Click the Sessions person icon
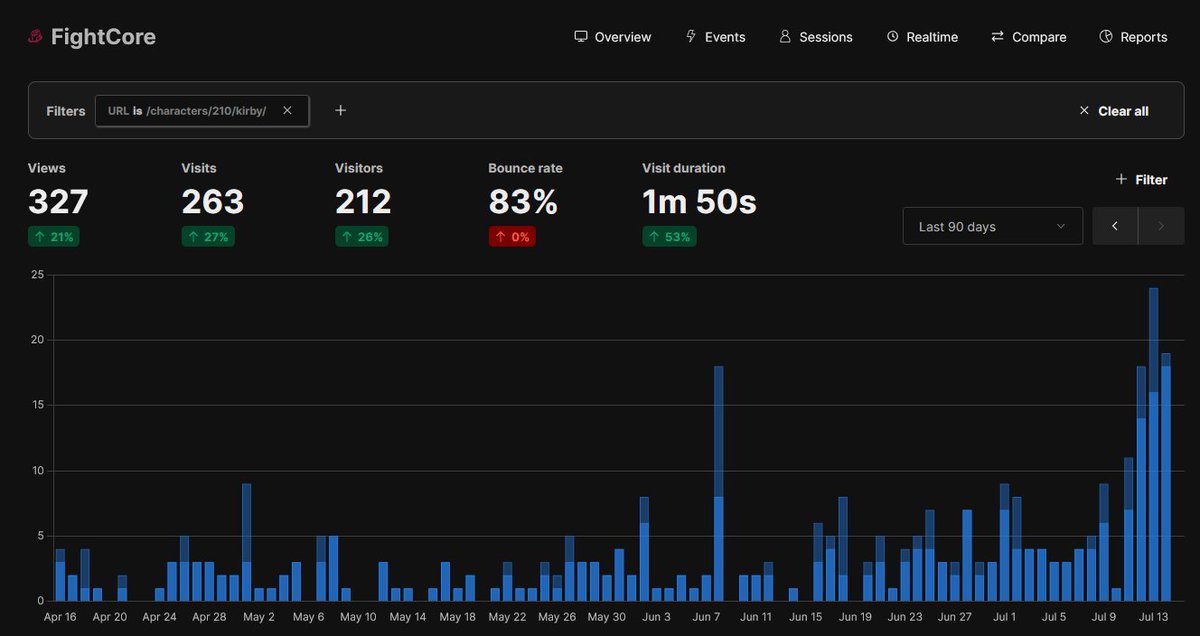This screenshot has height=636, width=1200. pos(785,36)
